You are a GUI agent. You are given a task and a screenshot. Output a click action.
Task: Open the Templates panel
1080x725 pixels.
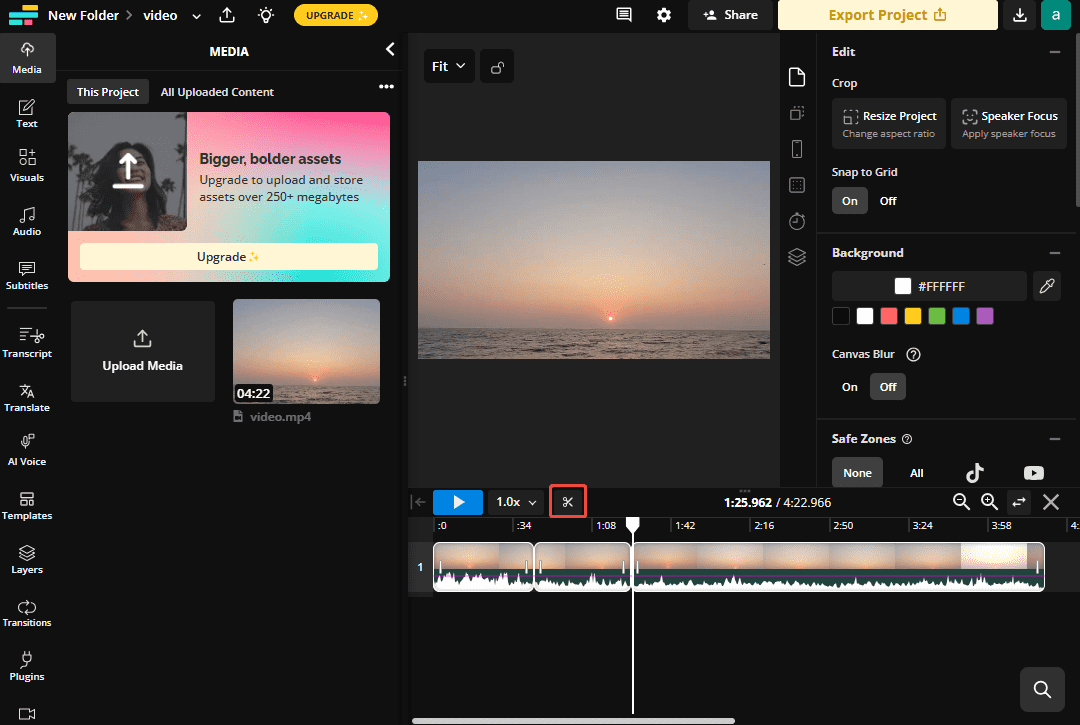tap(27, 505)
